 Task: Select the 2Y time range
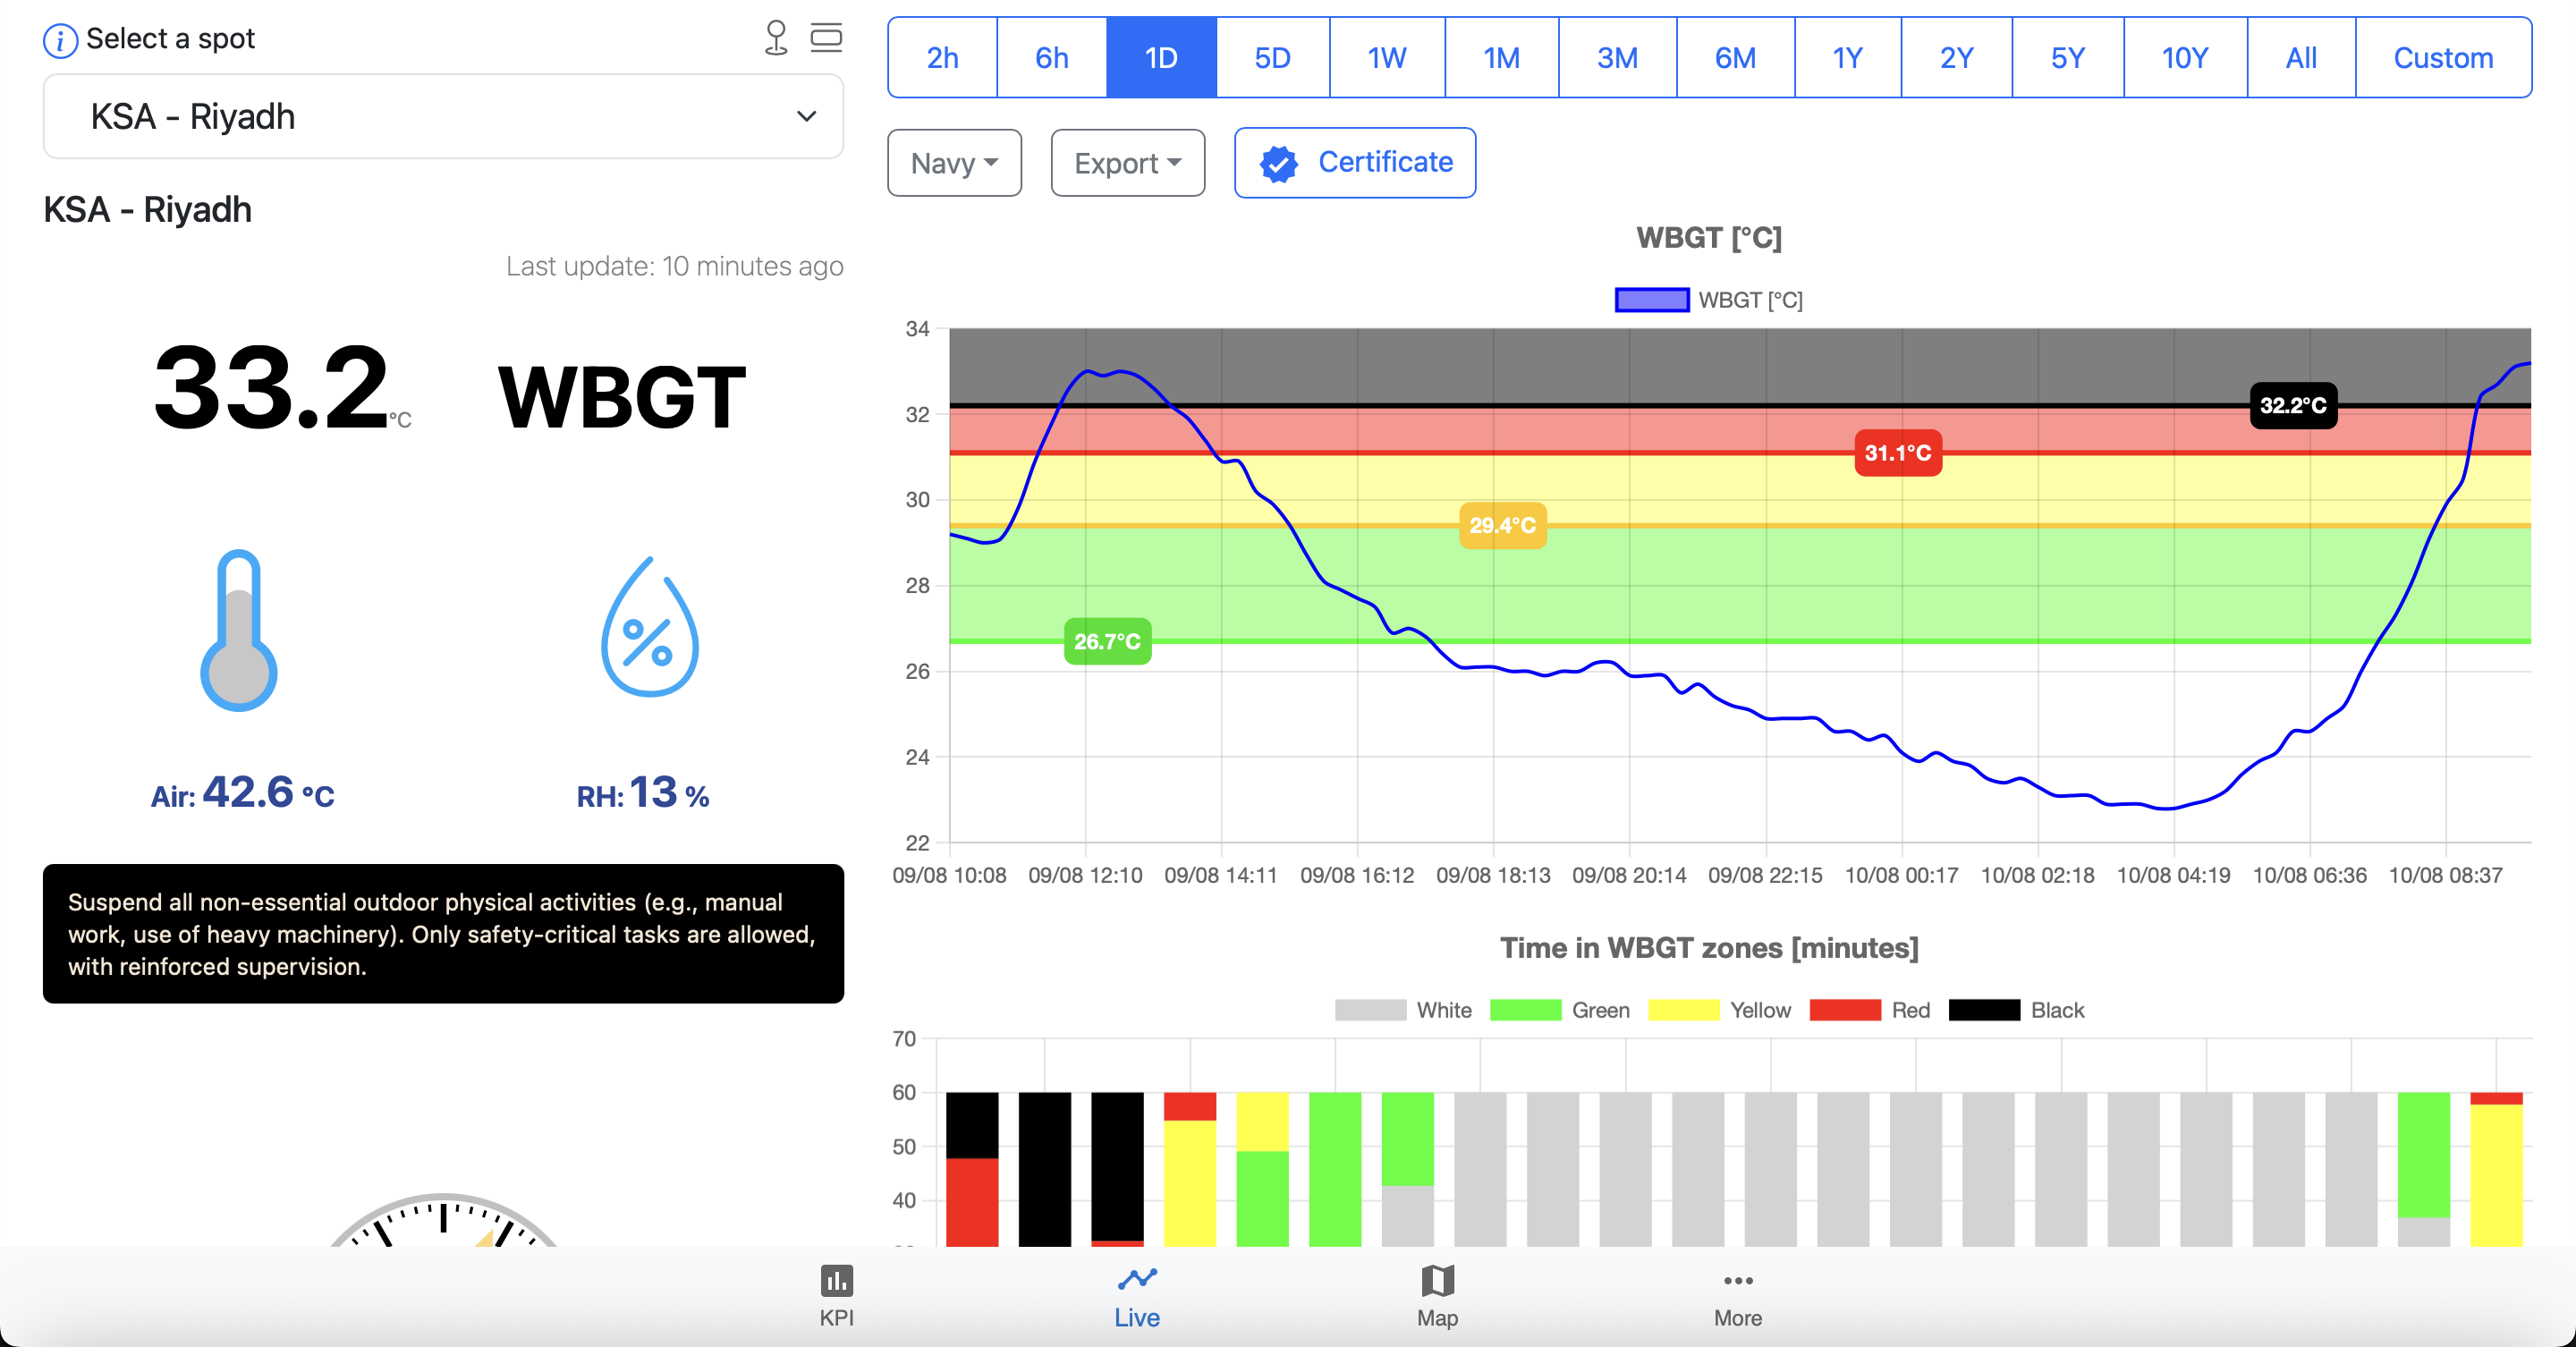[1956, 58]
